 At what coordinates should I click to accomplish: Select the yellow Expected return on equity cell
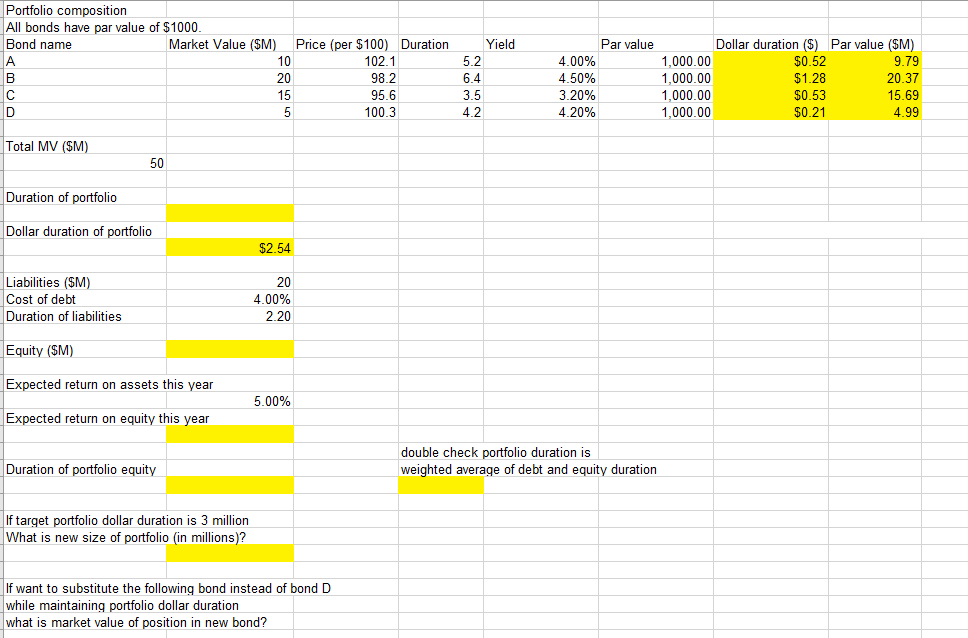230,434
